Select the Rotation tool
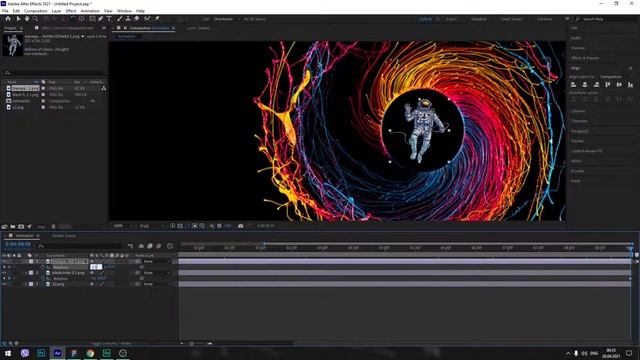The image size is (640, 360). pyautogui.click(x=73, y=19)
